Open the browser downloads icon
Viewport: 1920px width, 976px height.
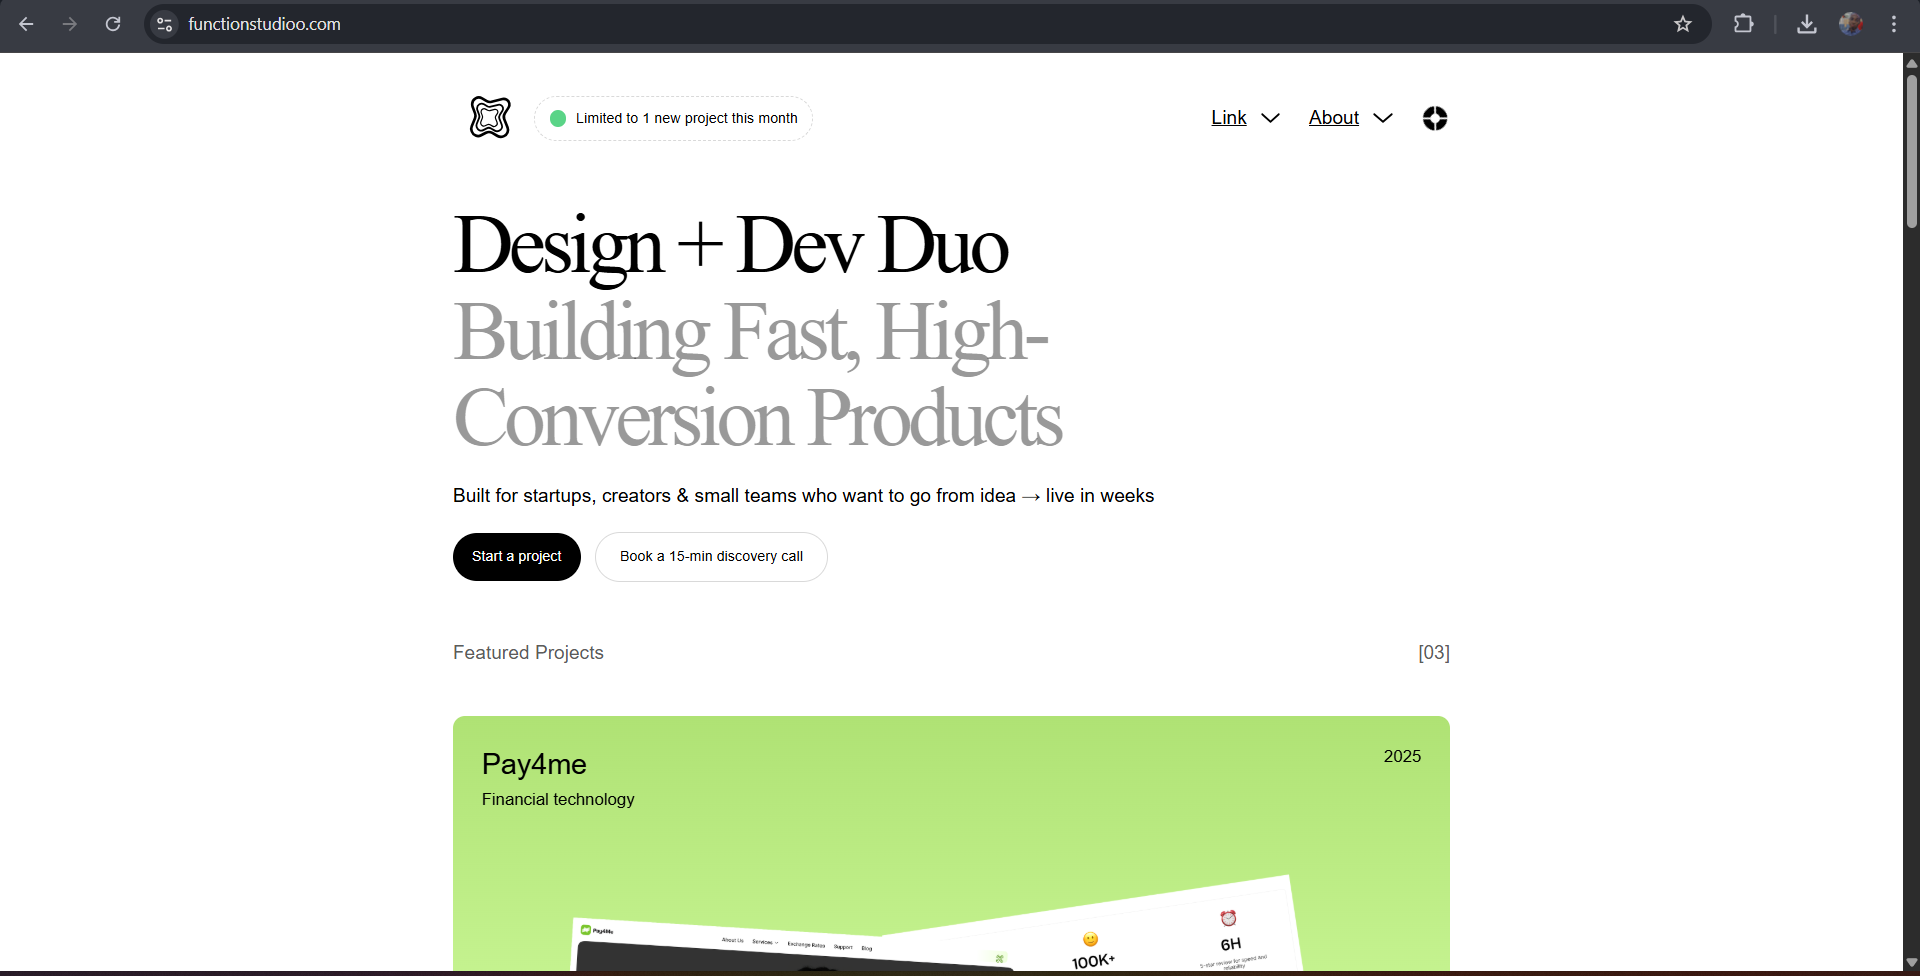[1806, 24]
